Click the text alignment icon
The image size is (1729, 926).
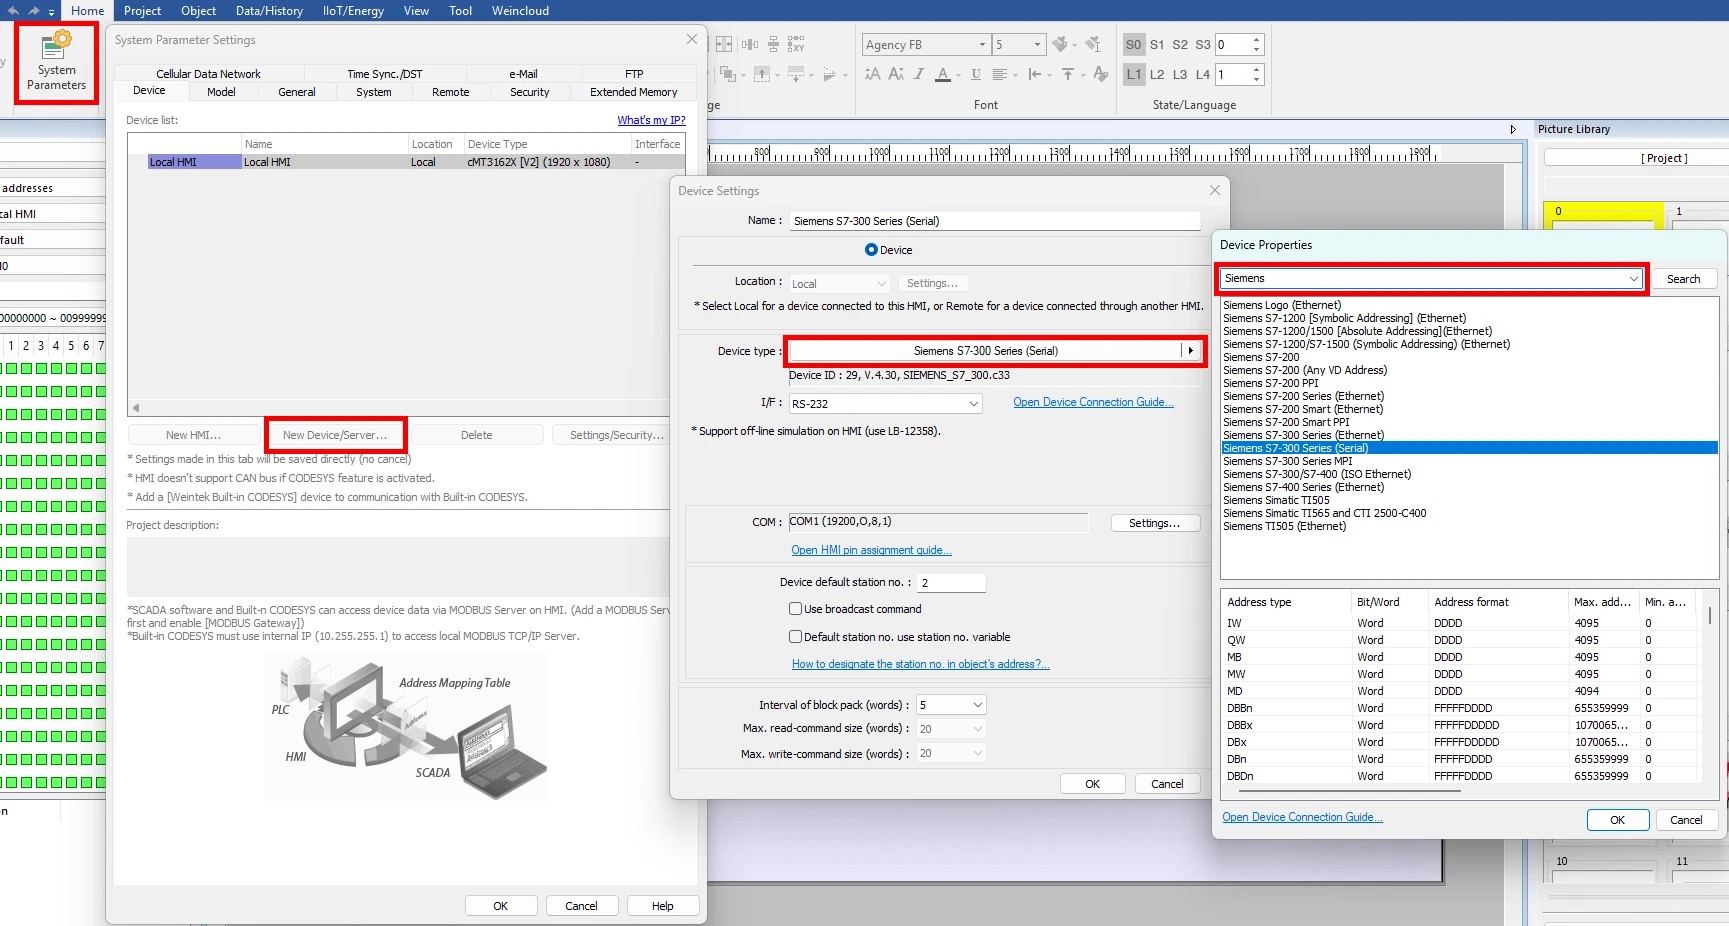pos(1000,74)
